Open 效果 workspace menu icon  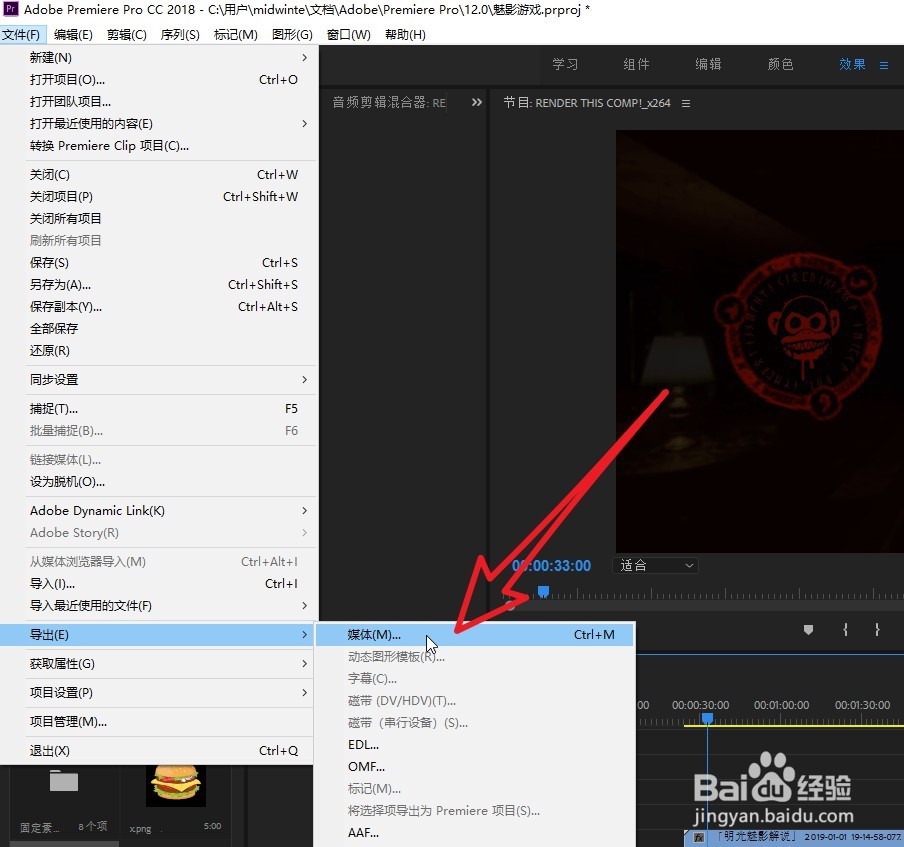point(884,65)
